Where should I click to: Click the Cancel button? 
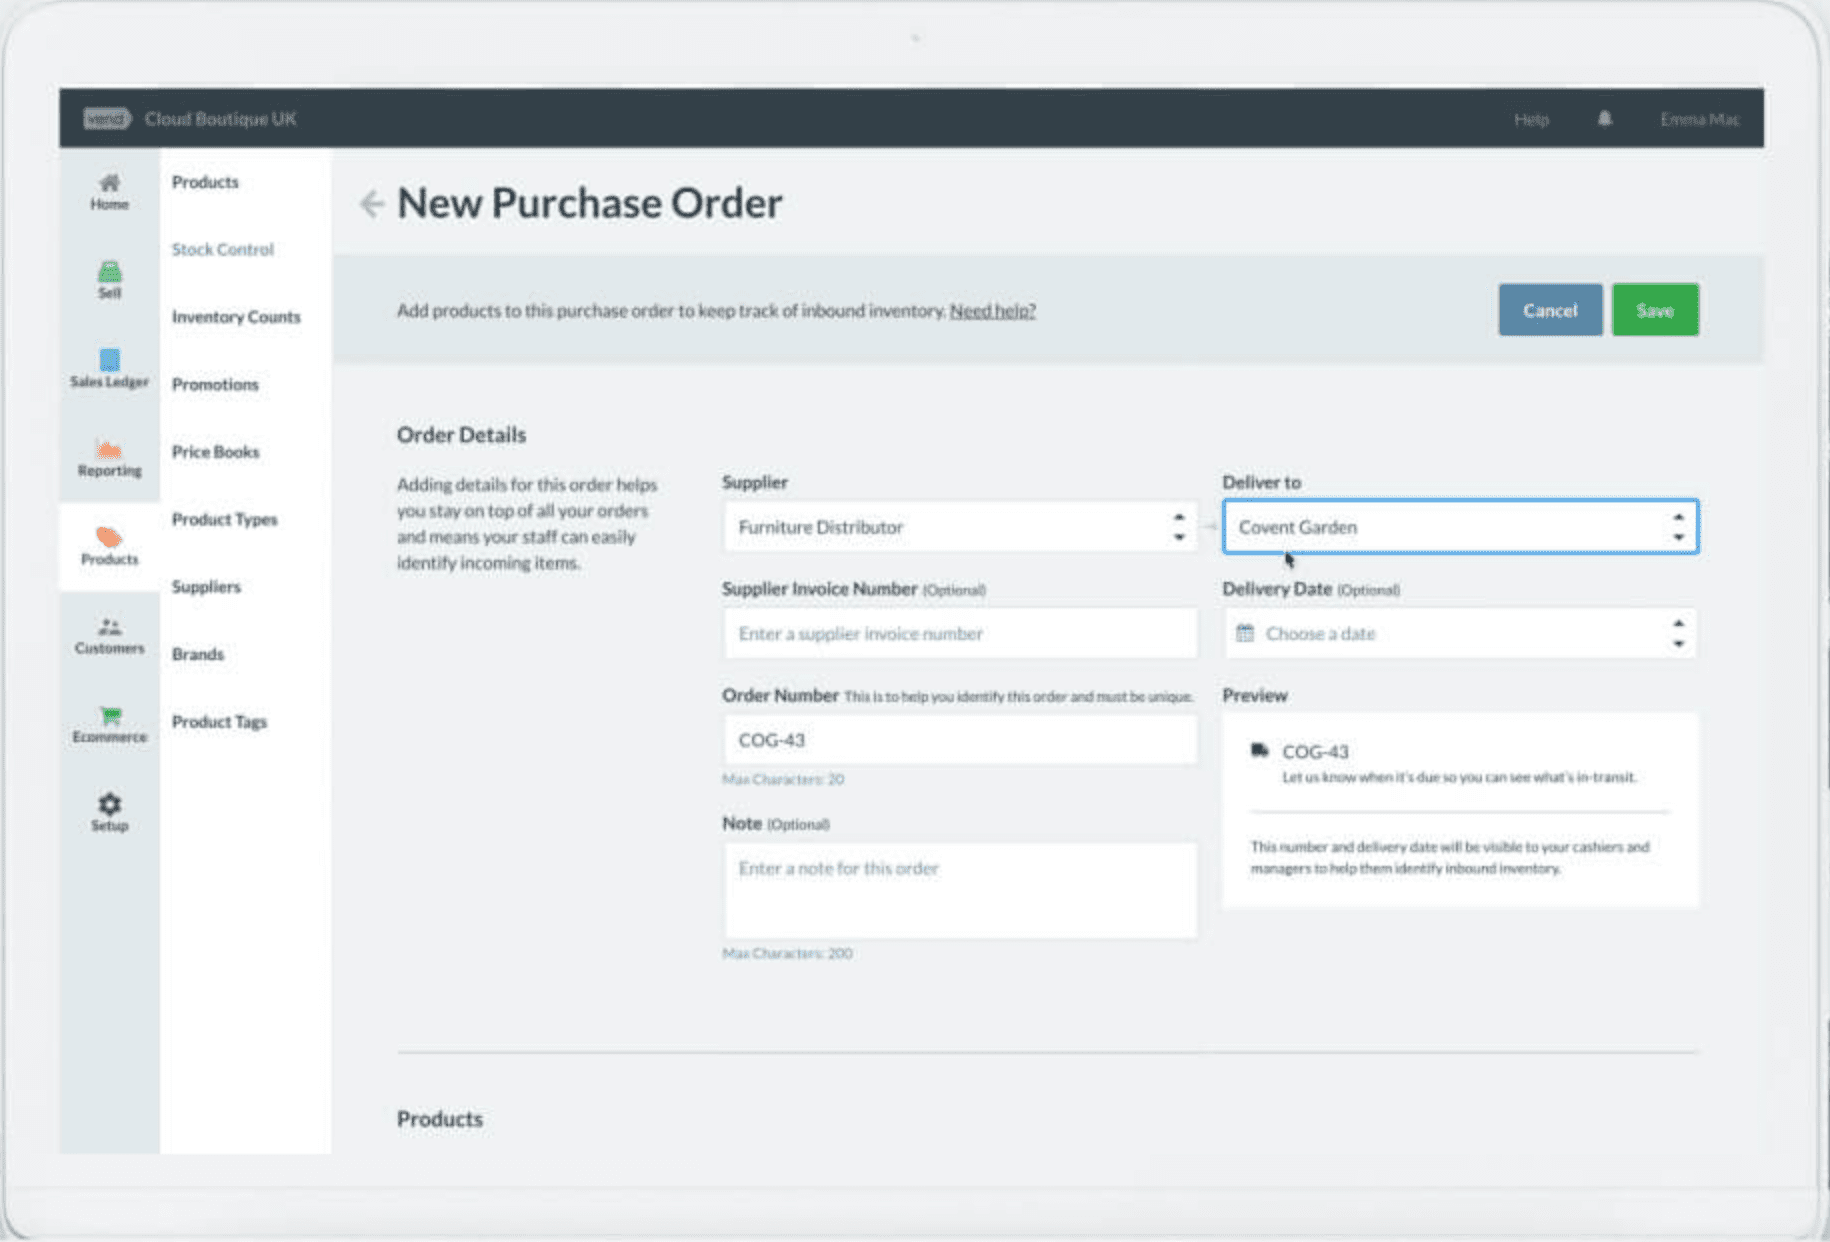click(x=1550, y=310)
